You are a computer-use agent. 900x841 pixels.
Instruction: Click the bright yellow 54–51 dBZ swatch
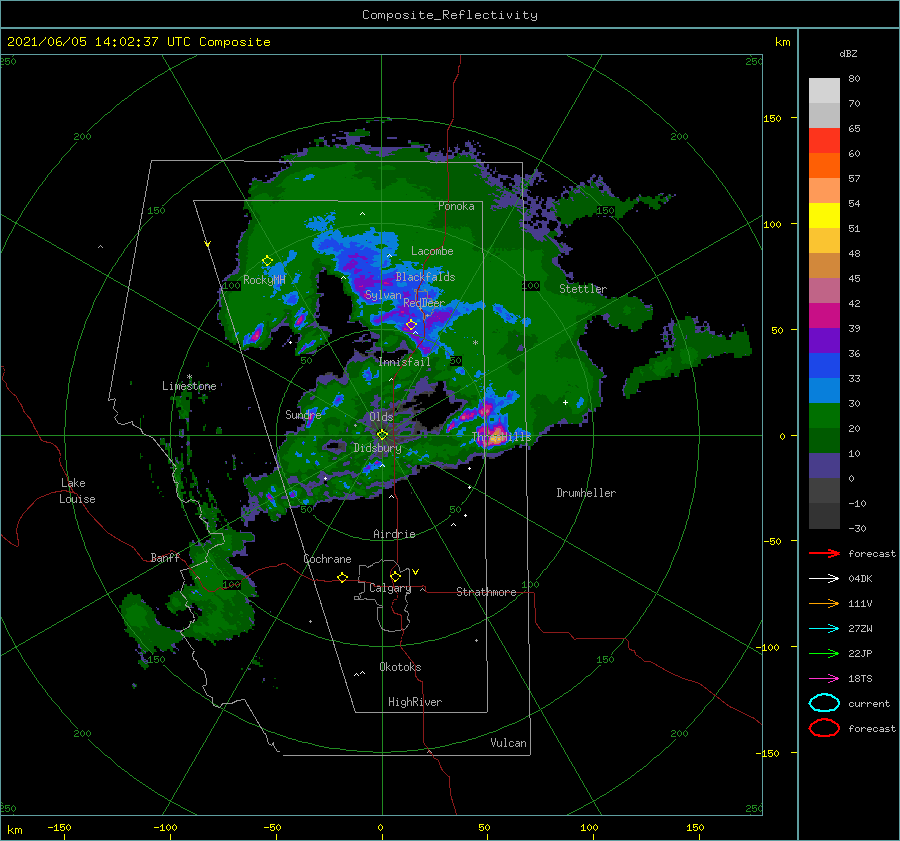[x=824, y=215]
